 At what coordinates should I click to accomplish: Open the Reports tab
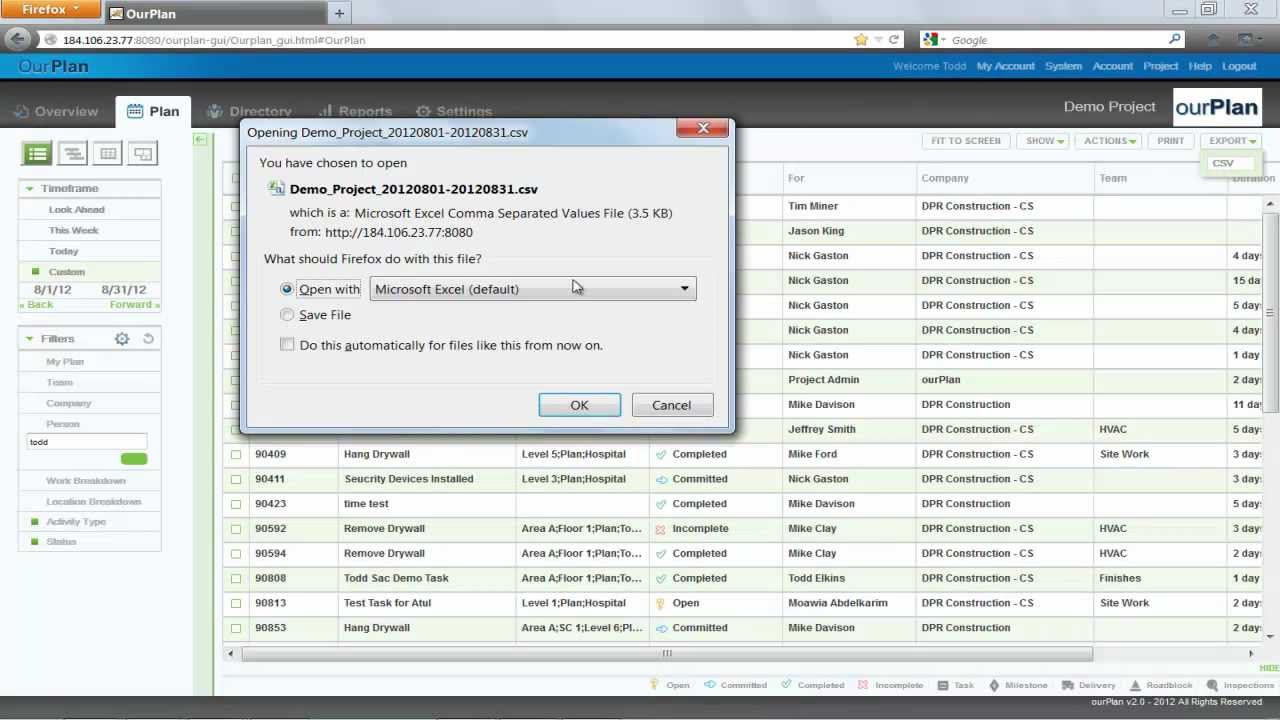355,111
